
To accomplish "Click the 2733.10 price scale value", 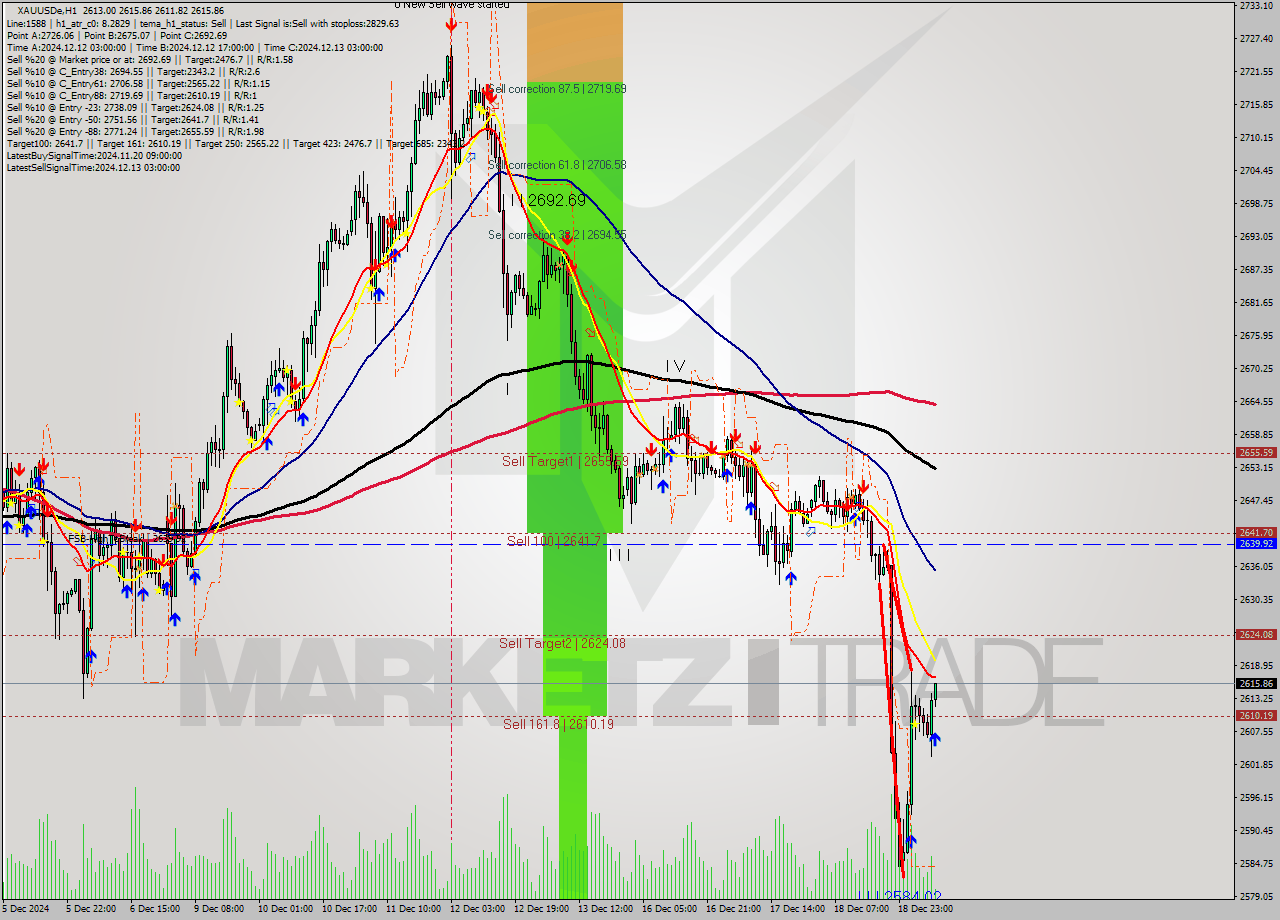I will (1255, 6).
